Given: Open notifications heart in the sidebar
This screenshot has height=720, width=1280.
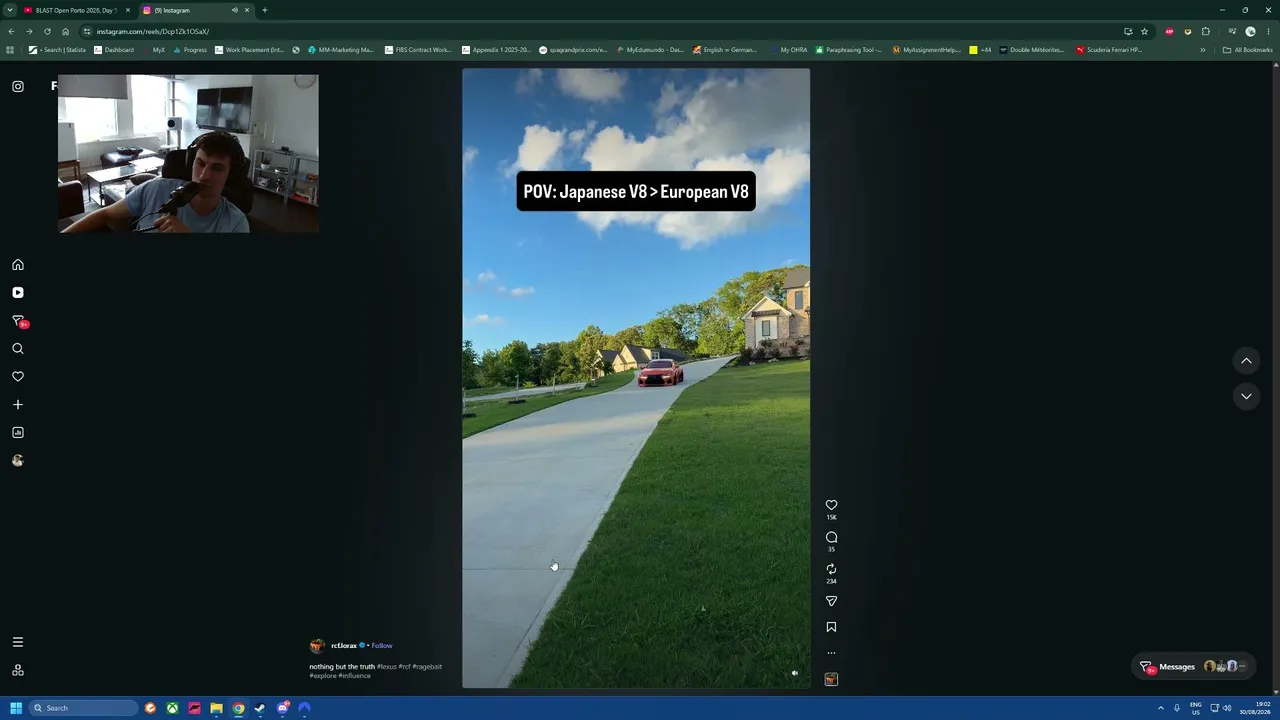Looking at the screenshot, I should pyautogui.click(x=18, y=377).
